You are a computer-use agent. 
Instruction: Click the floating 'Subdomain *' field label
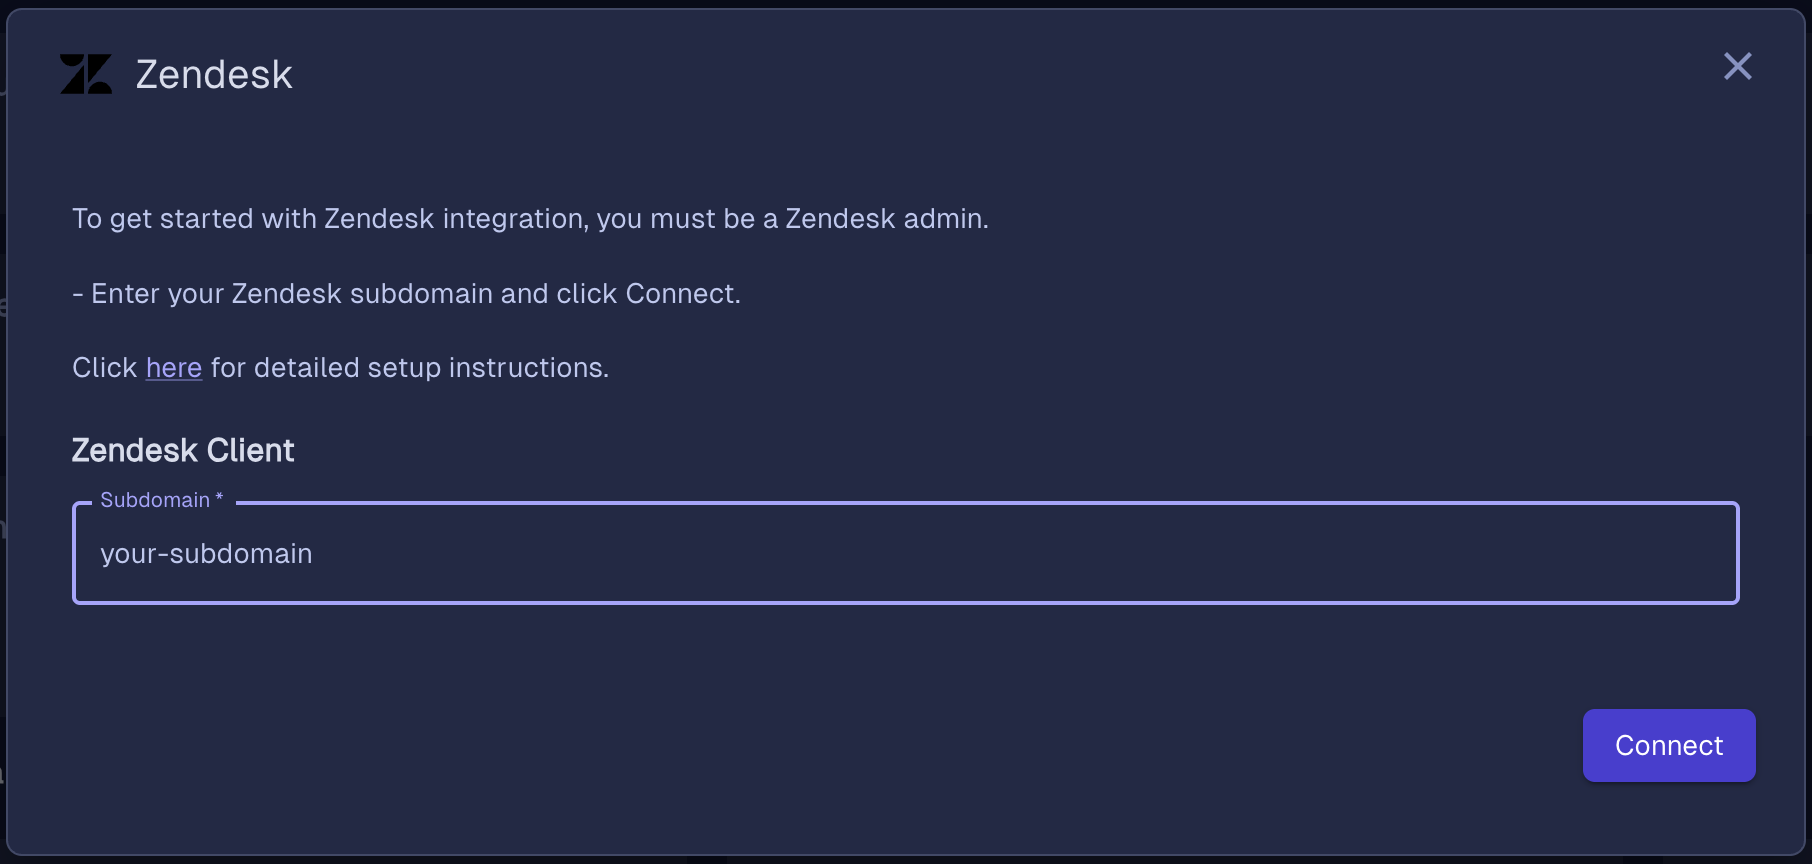(x=161, y=500)
